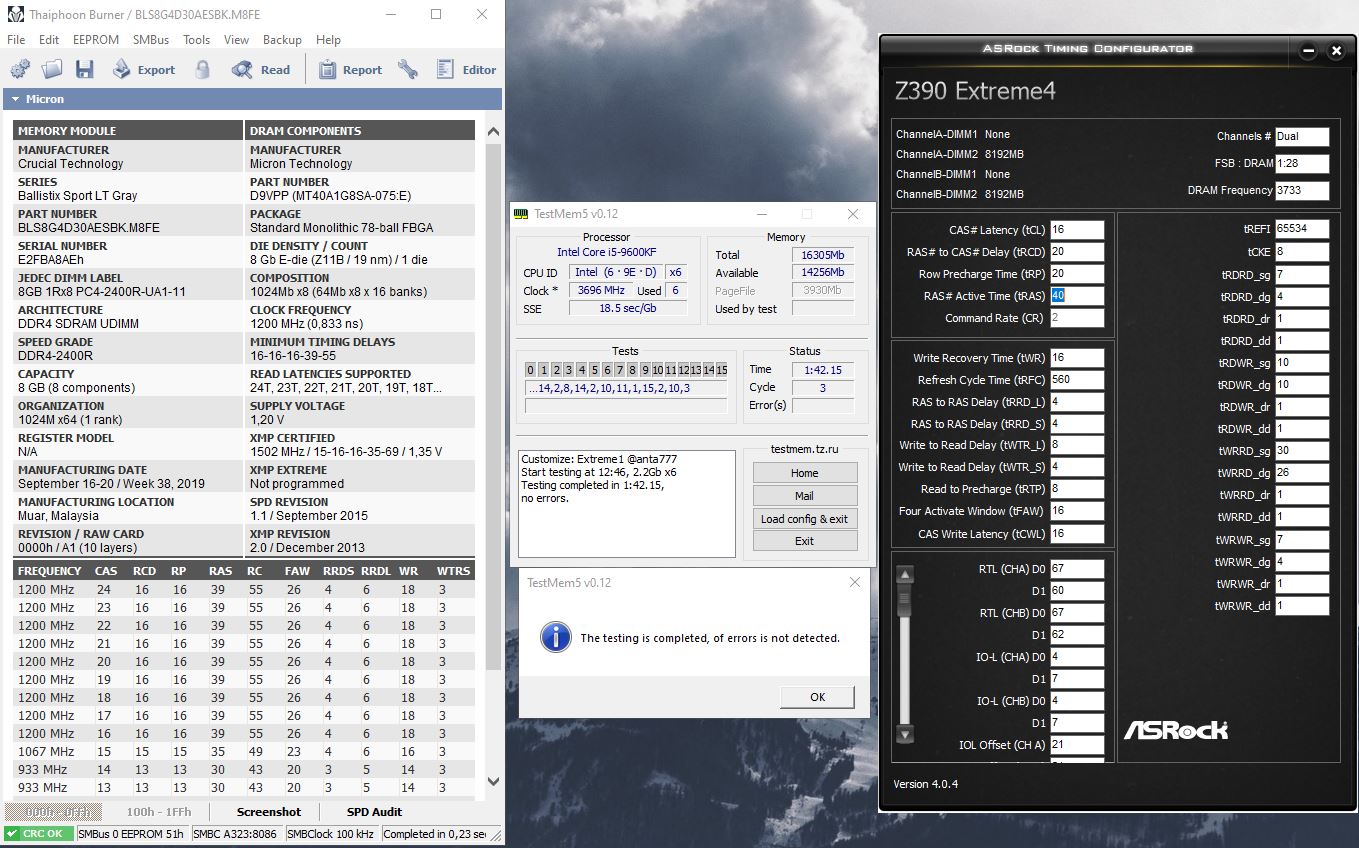
Task: Open the EEPROM menu
Action: (x=96, y=40)
